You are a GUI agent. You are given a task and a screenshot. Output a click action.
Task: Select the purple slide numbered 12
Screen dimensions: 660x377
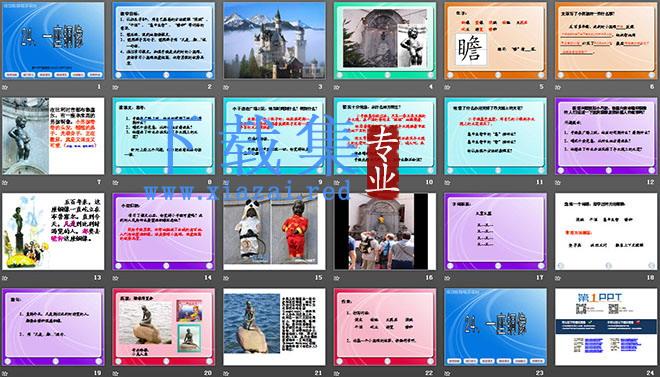tap(606, 136)
